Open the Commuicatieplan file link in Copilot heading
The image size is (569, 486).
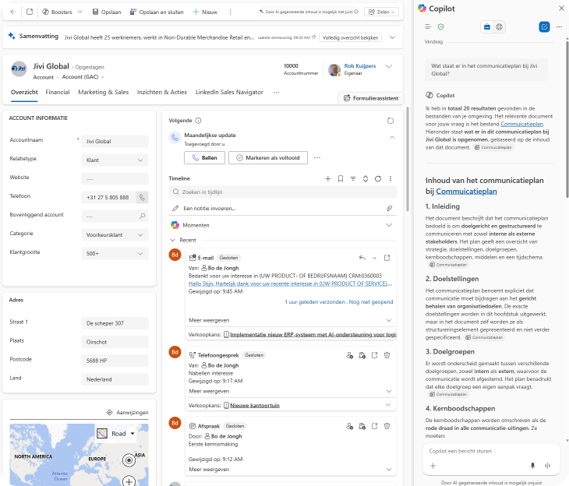[466, 191]
